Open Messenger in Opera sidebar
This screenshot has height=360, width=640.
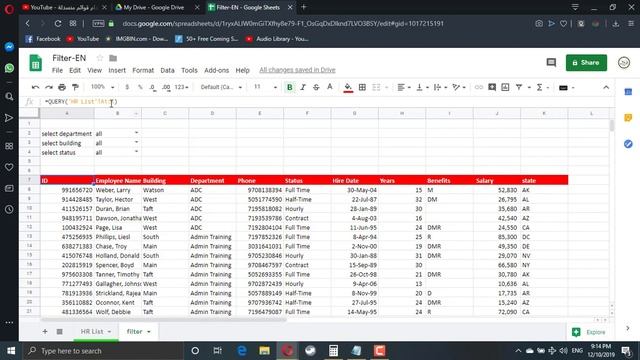tap(9, 47)
